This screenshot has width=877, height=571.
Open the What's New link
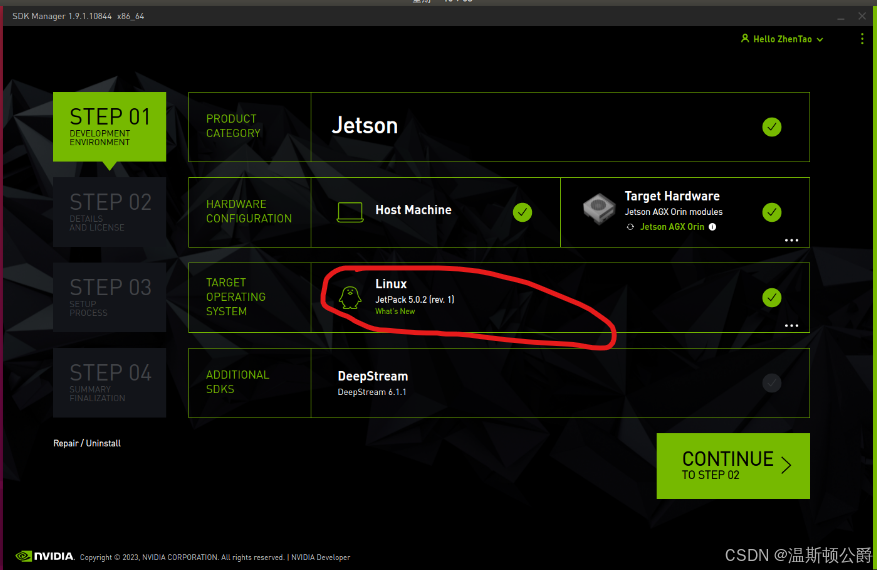(395, 312)
